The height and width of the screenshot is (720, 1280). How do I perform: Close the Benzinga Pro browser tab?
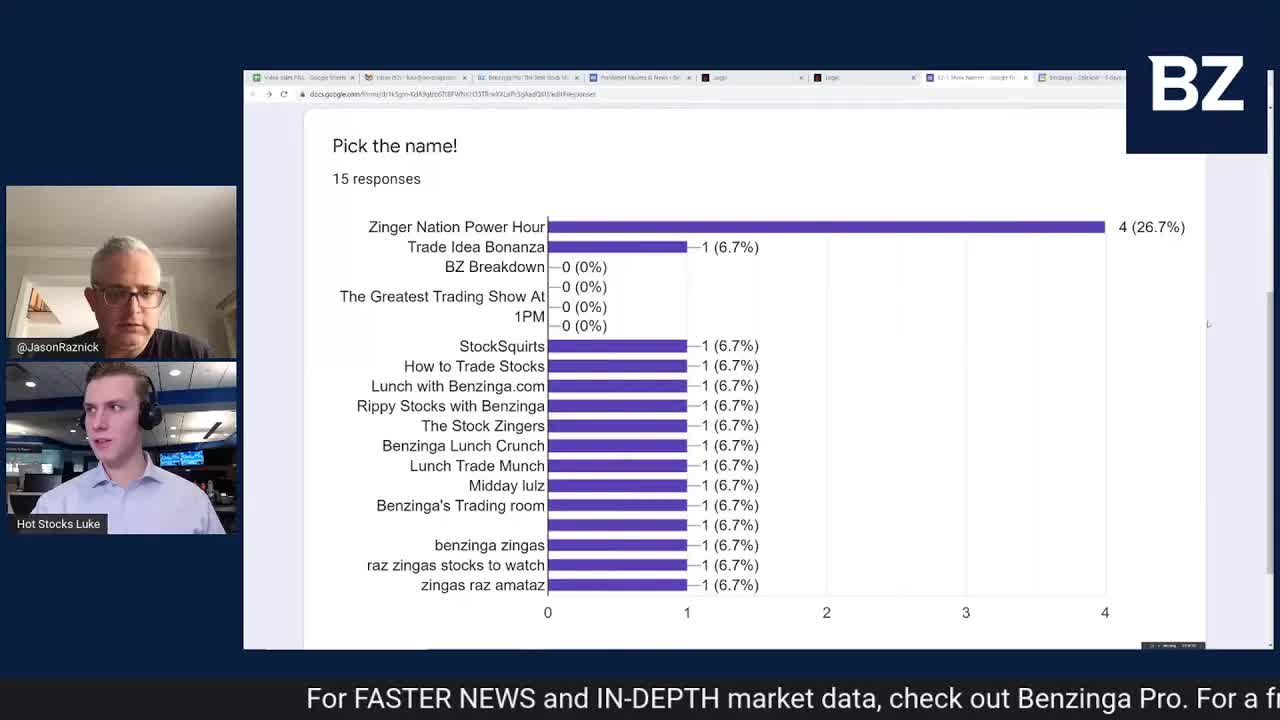tap(577, 77)
